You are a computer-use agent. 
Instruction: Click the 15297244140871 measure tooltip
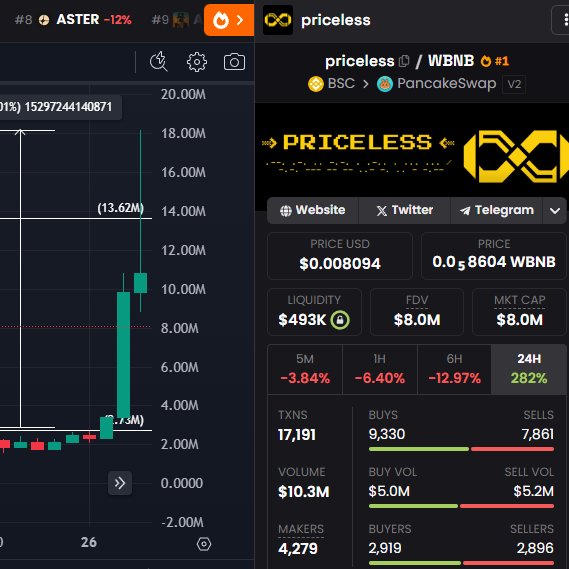61,107
